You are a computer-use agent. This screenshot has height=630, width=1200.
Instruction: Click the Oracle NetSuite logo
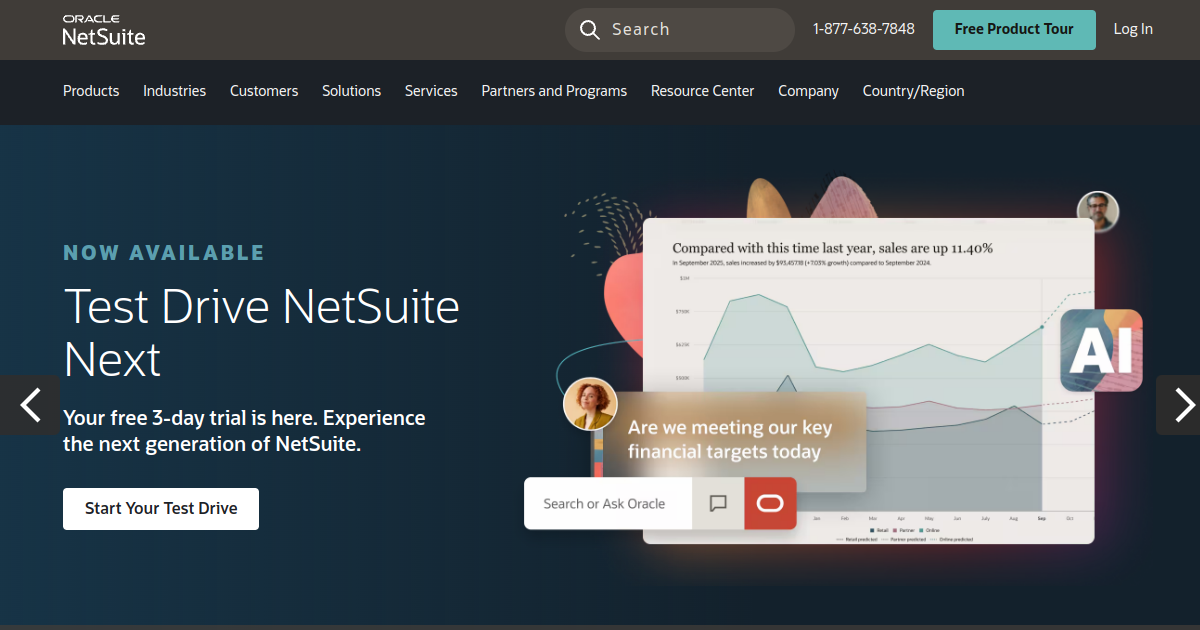point(104,30)
